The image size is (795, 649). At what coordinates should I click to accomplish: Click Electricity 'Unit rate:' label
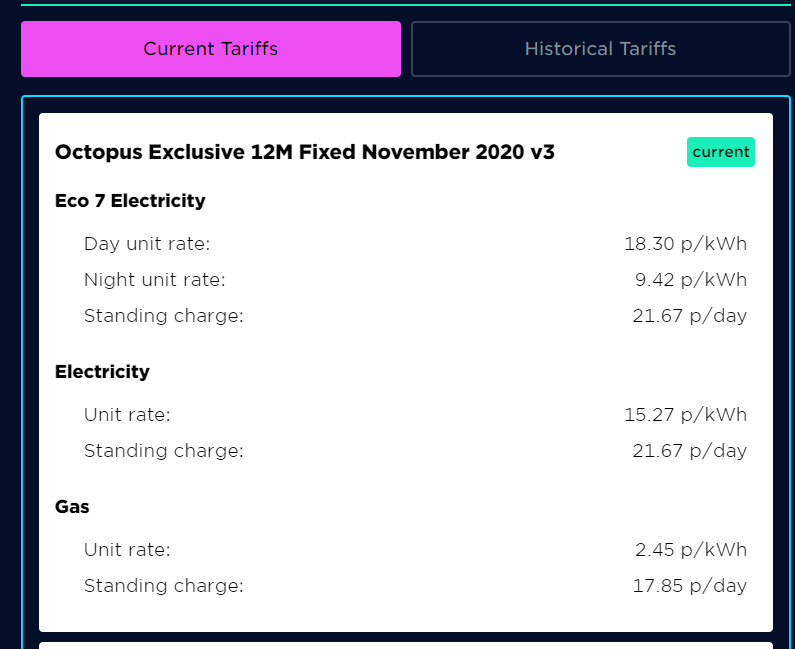coord(127,415)
